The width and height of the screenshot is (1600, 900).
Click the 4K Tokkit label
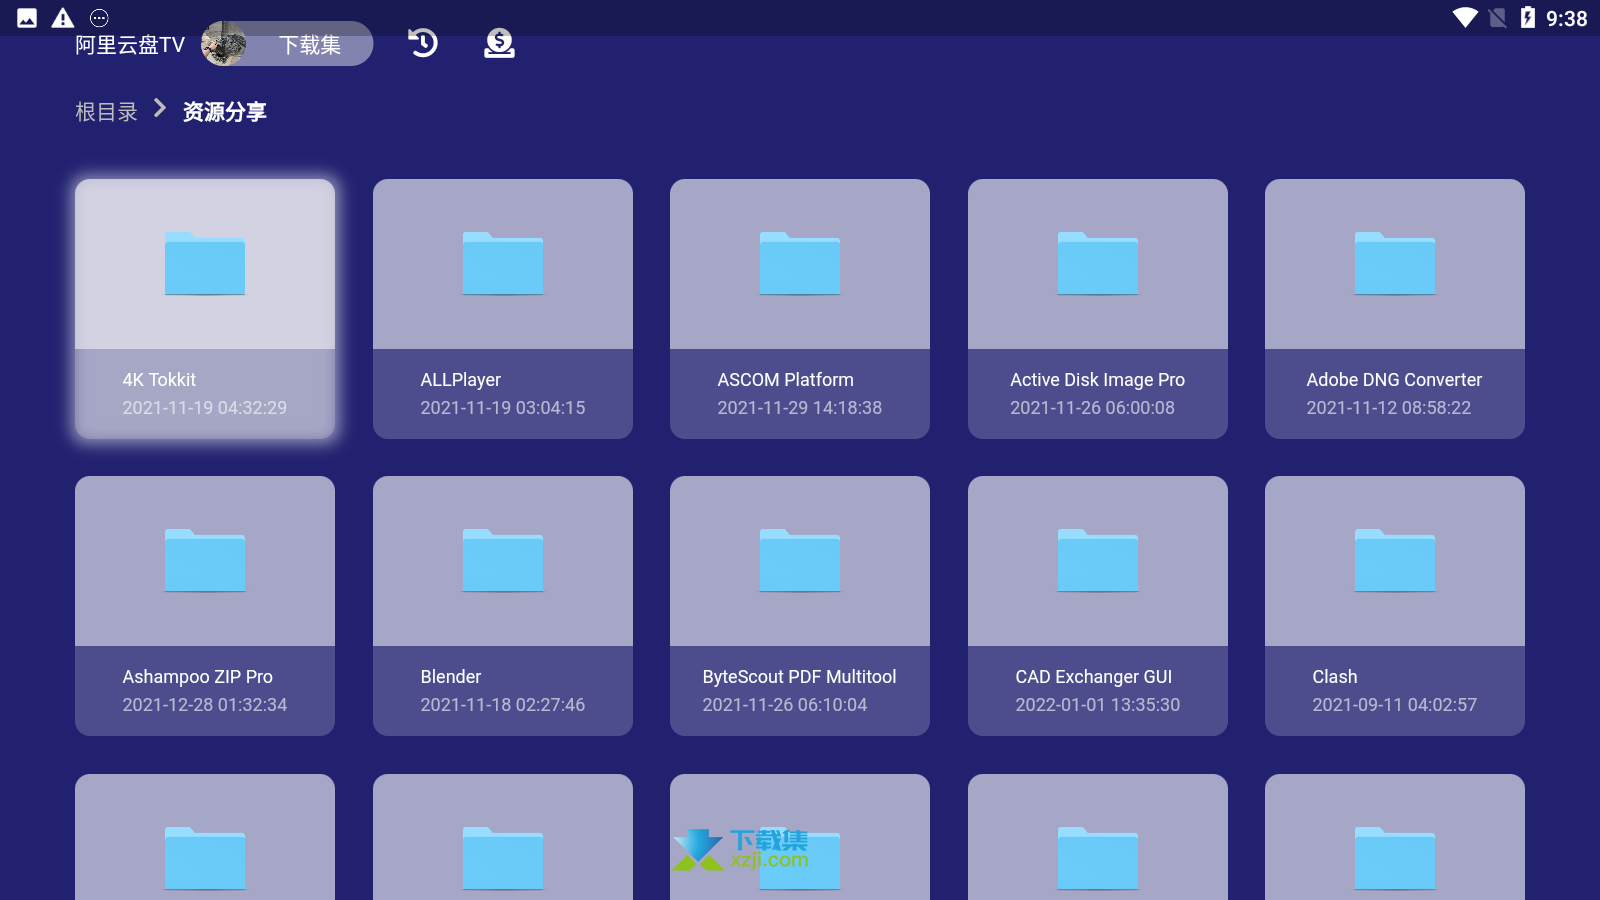tap(159, 380)
